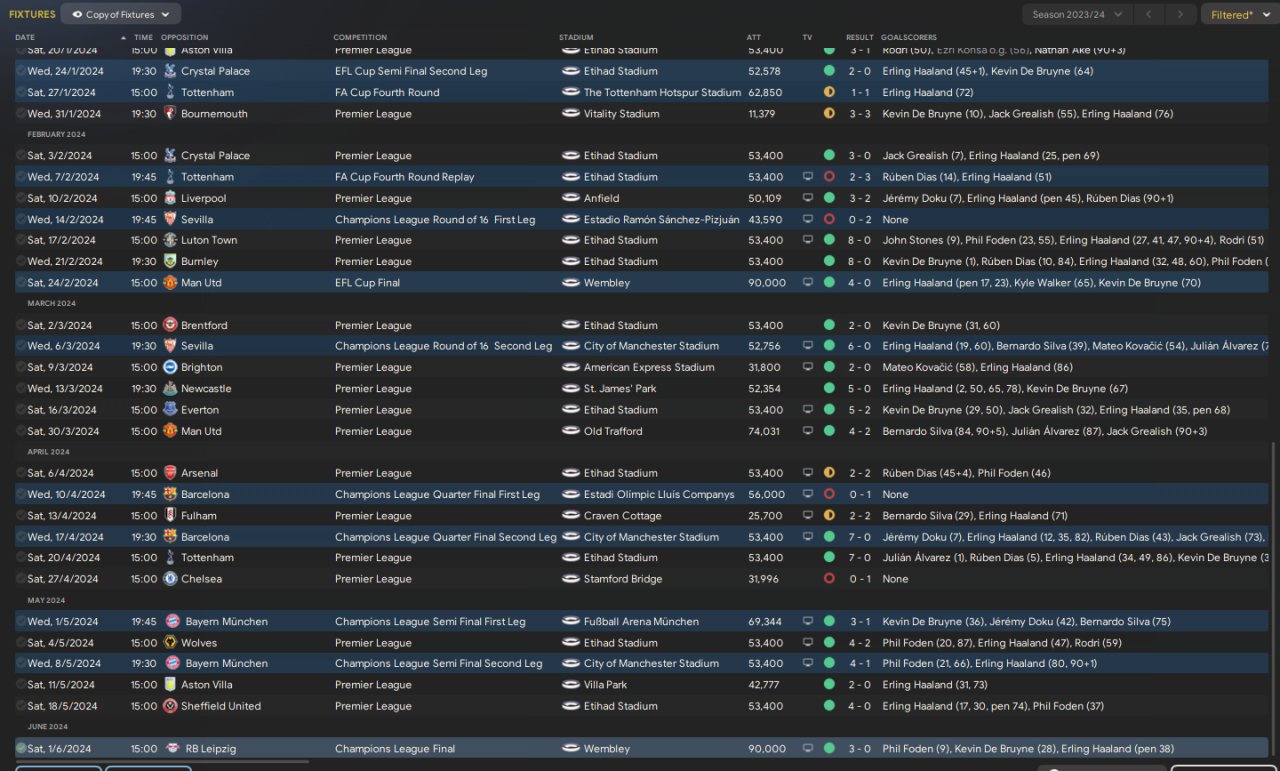Click the Brighton club badge

(170, 367)
